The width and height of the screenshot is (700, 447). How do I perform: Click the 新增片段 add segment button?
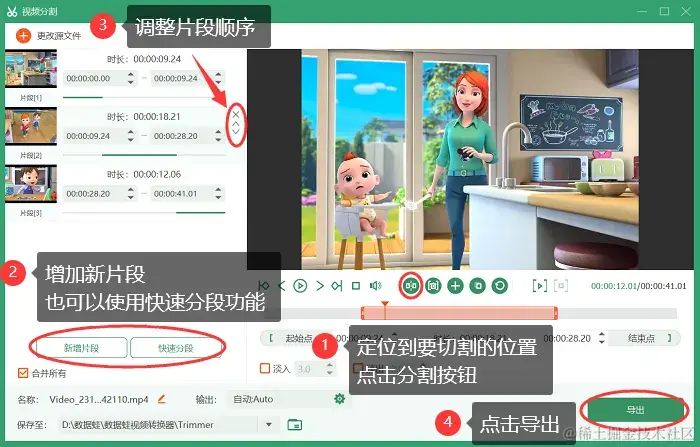(x=81, y=348)
